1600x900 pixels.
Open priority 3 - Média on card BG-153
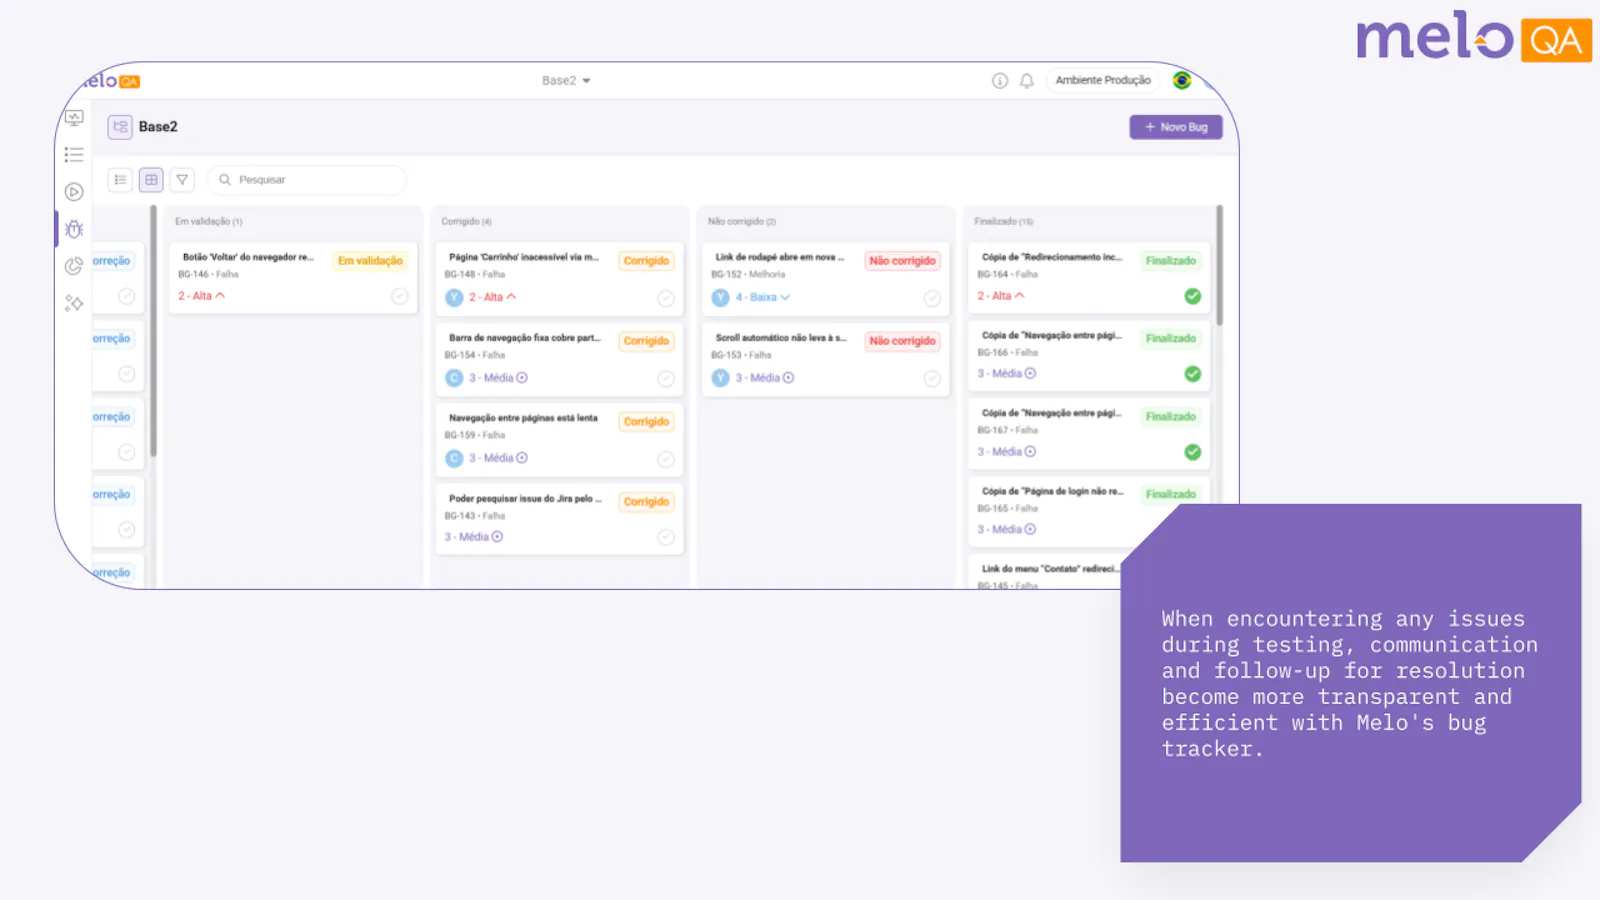coord(765,378)
